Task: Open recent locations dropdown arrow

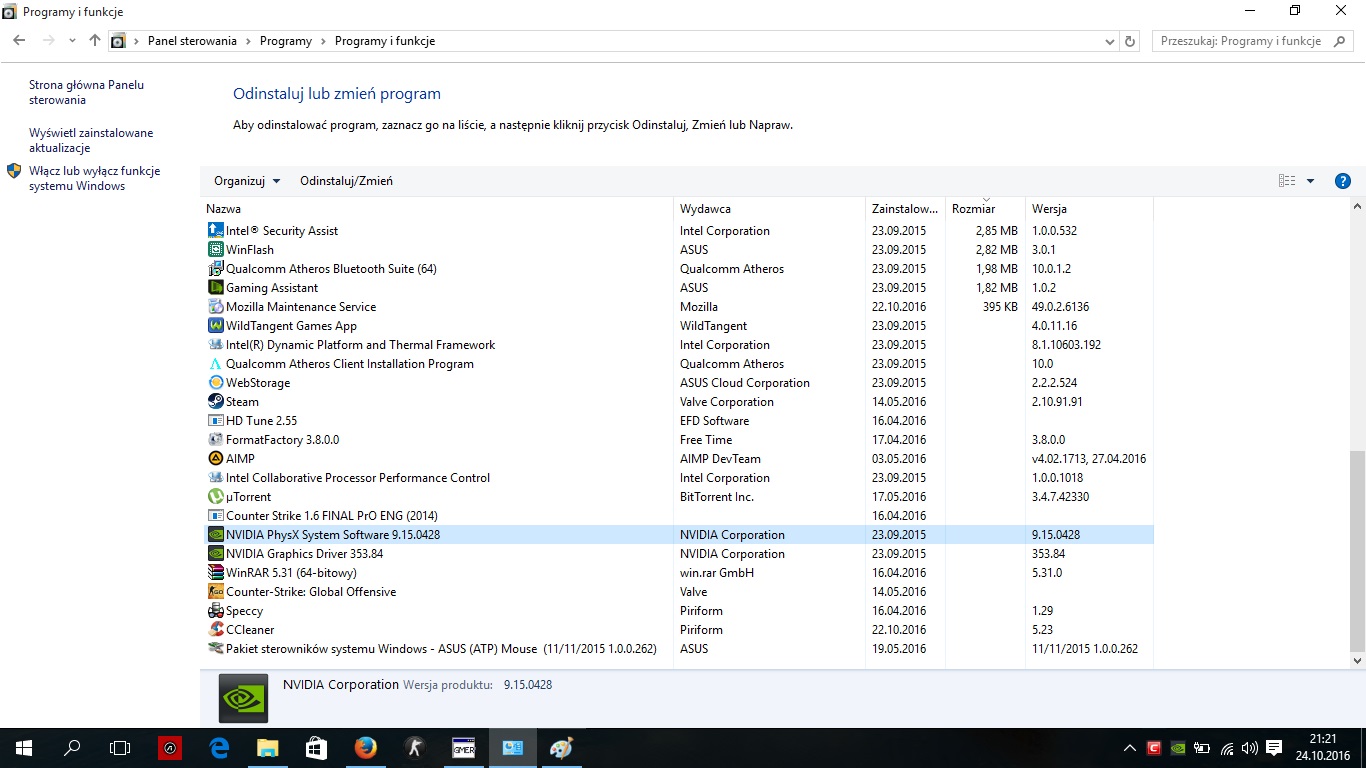Action: click(72, 41)
